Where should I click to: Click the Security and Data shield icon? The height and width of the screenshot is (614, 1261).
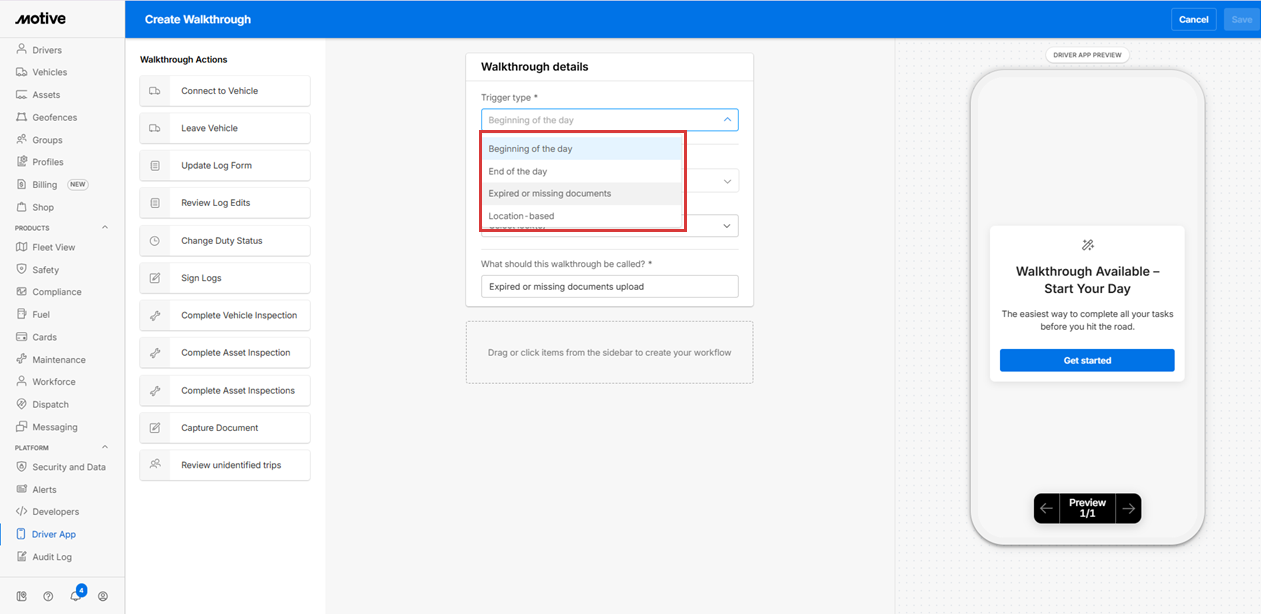point(22,467)
